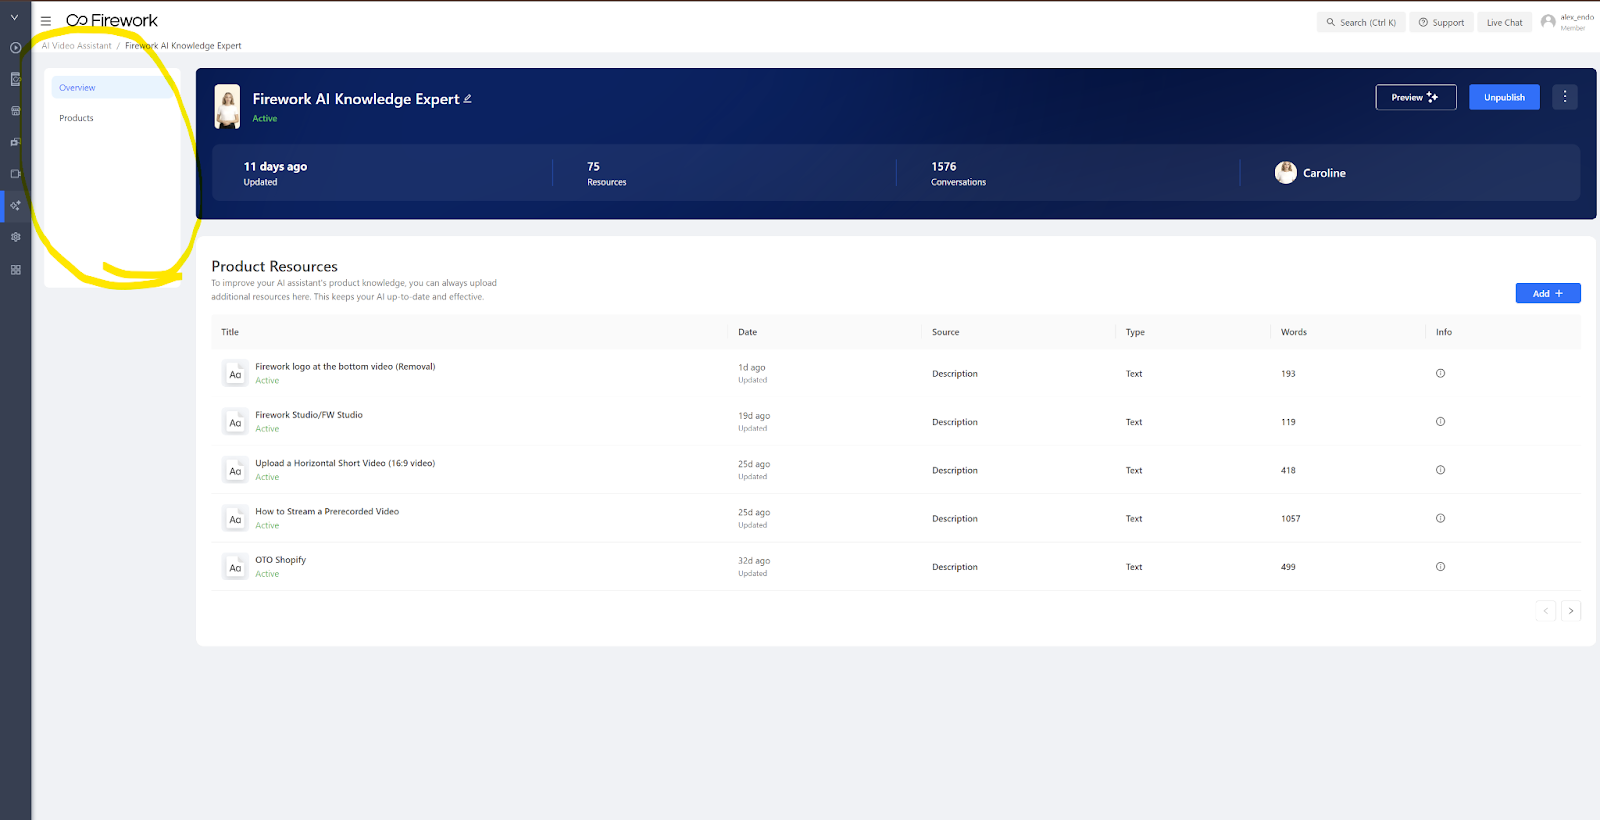Click the '1d ago' date cell
This screenshot has height=820, width=1600.
(752, 368)
